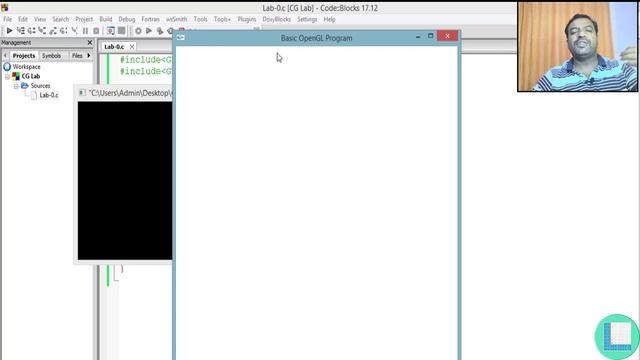Click the Stop debugger square icon
Viewport: 640px width, 360px height.
pyautogui.click(x=96, y=31)
